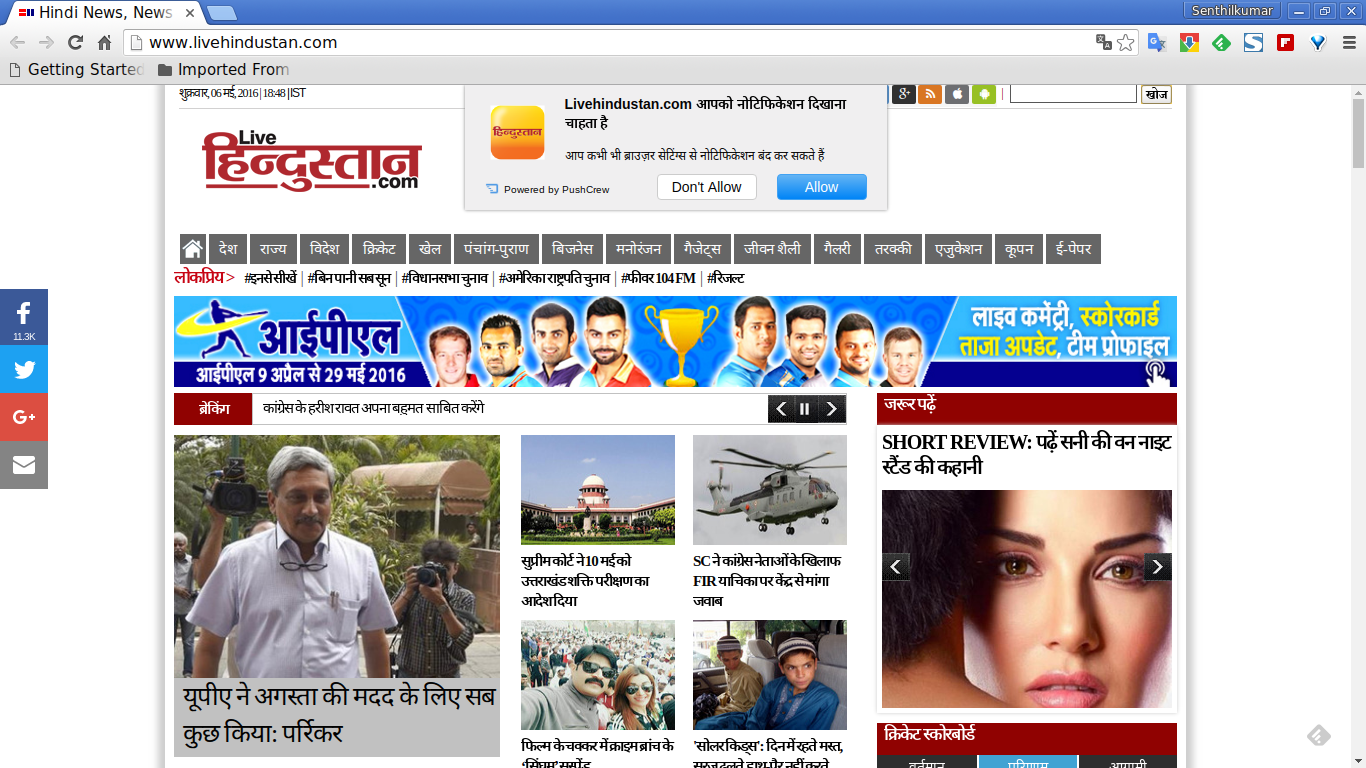The height and width of the screenshot is (768, 1366).
Task: Share on Google+ from the side bar
Action: (x=24, y=417)
